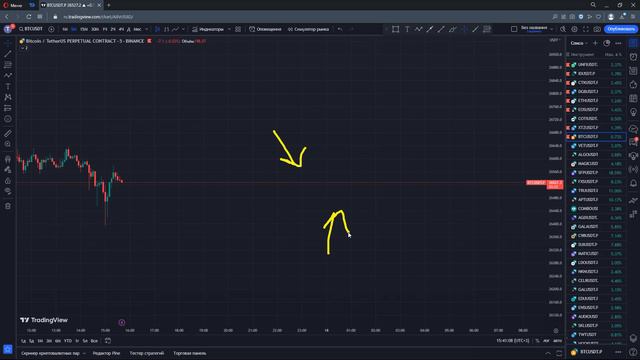The width and height of the screenshot is (640, 360).
Task: Select MAGICUSDT in the watchlist
Action: pyautogui.click(x=596, y=164)
